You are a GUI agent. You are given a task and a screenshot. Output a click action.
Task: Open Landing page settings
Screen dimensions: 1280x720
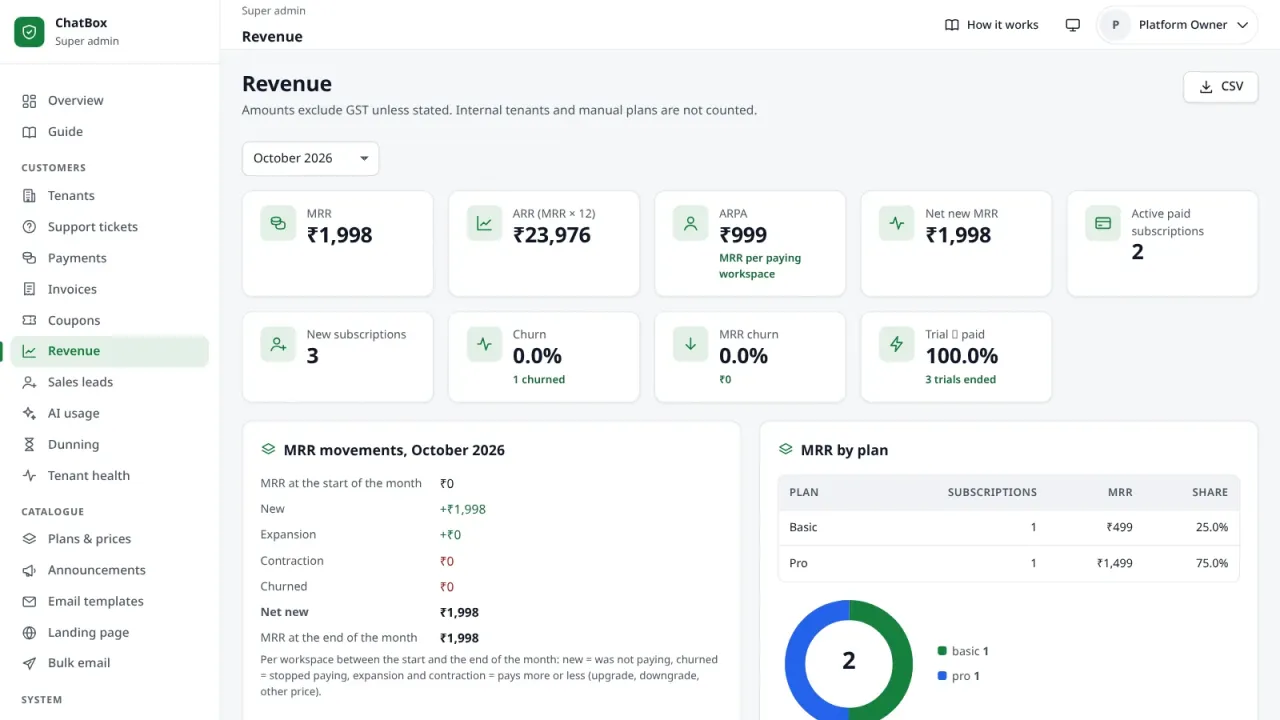[109, 632]
